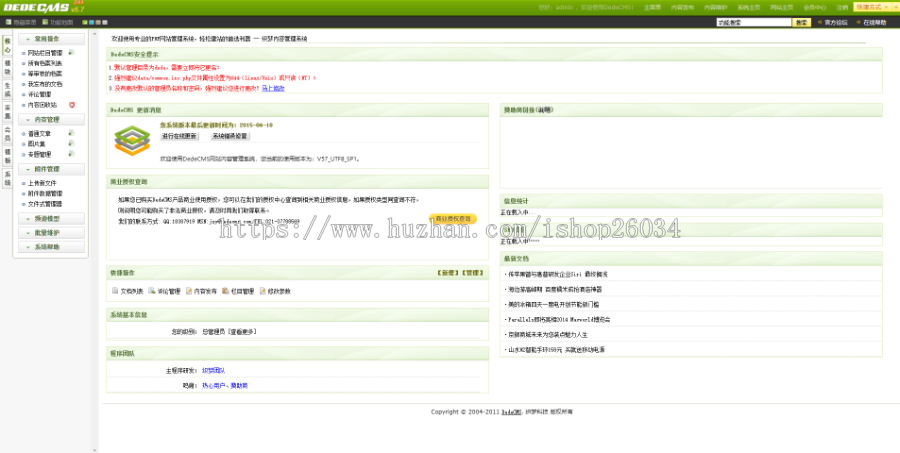Select the blue theme color swatch

tap(91, 22)
